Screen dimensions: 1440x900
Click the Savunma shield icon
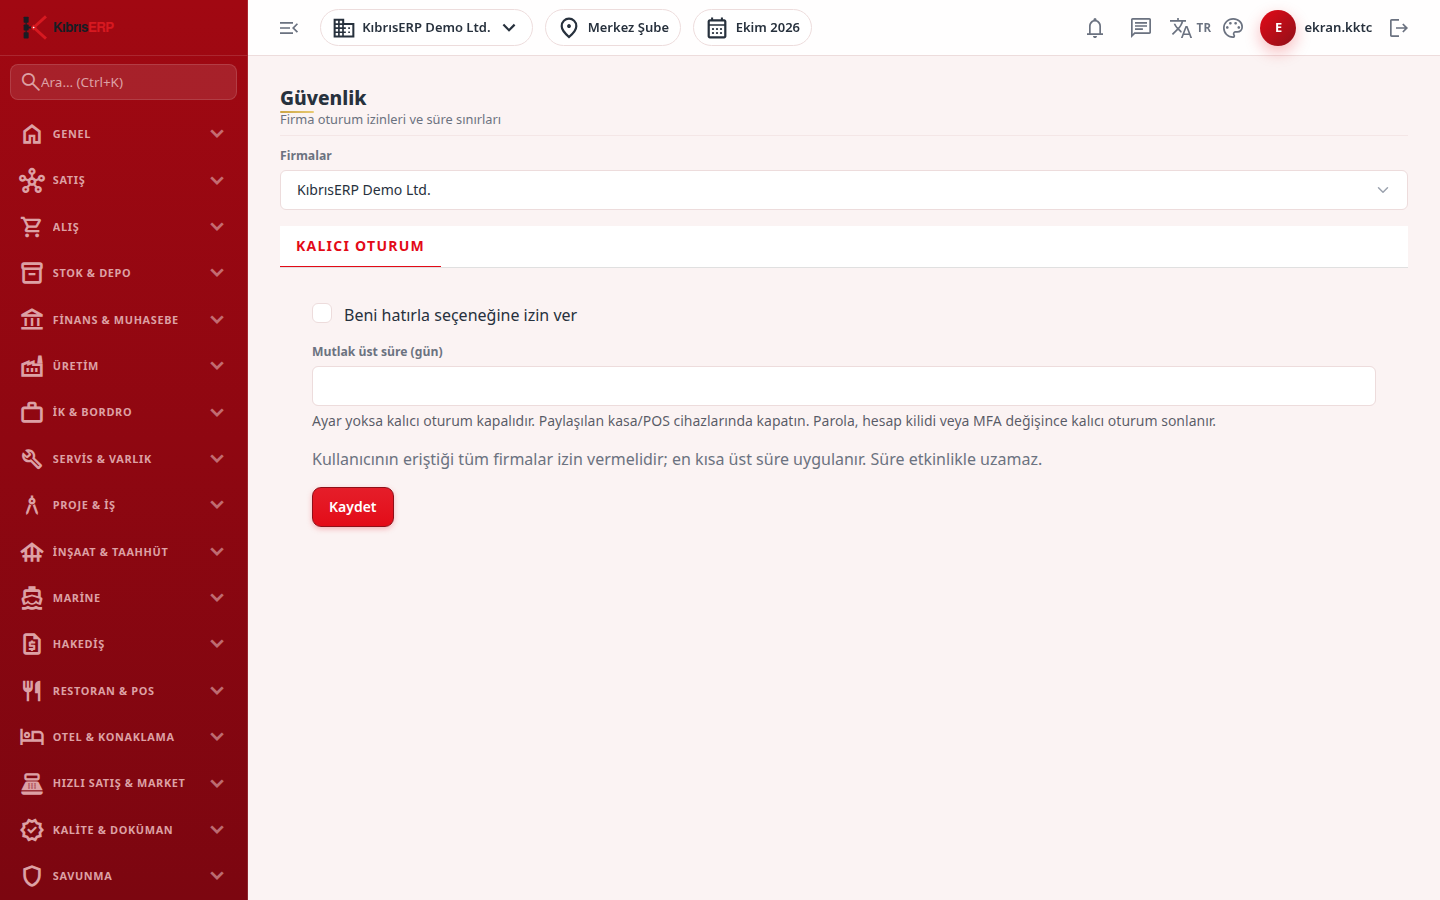pos(32,876)
